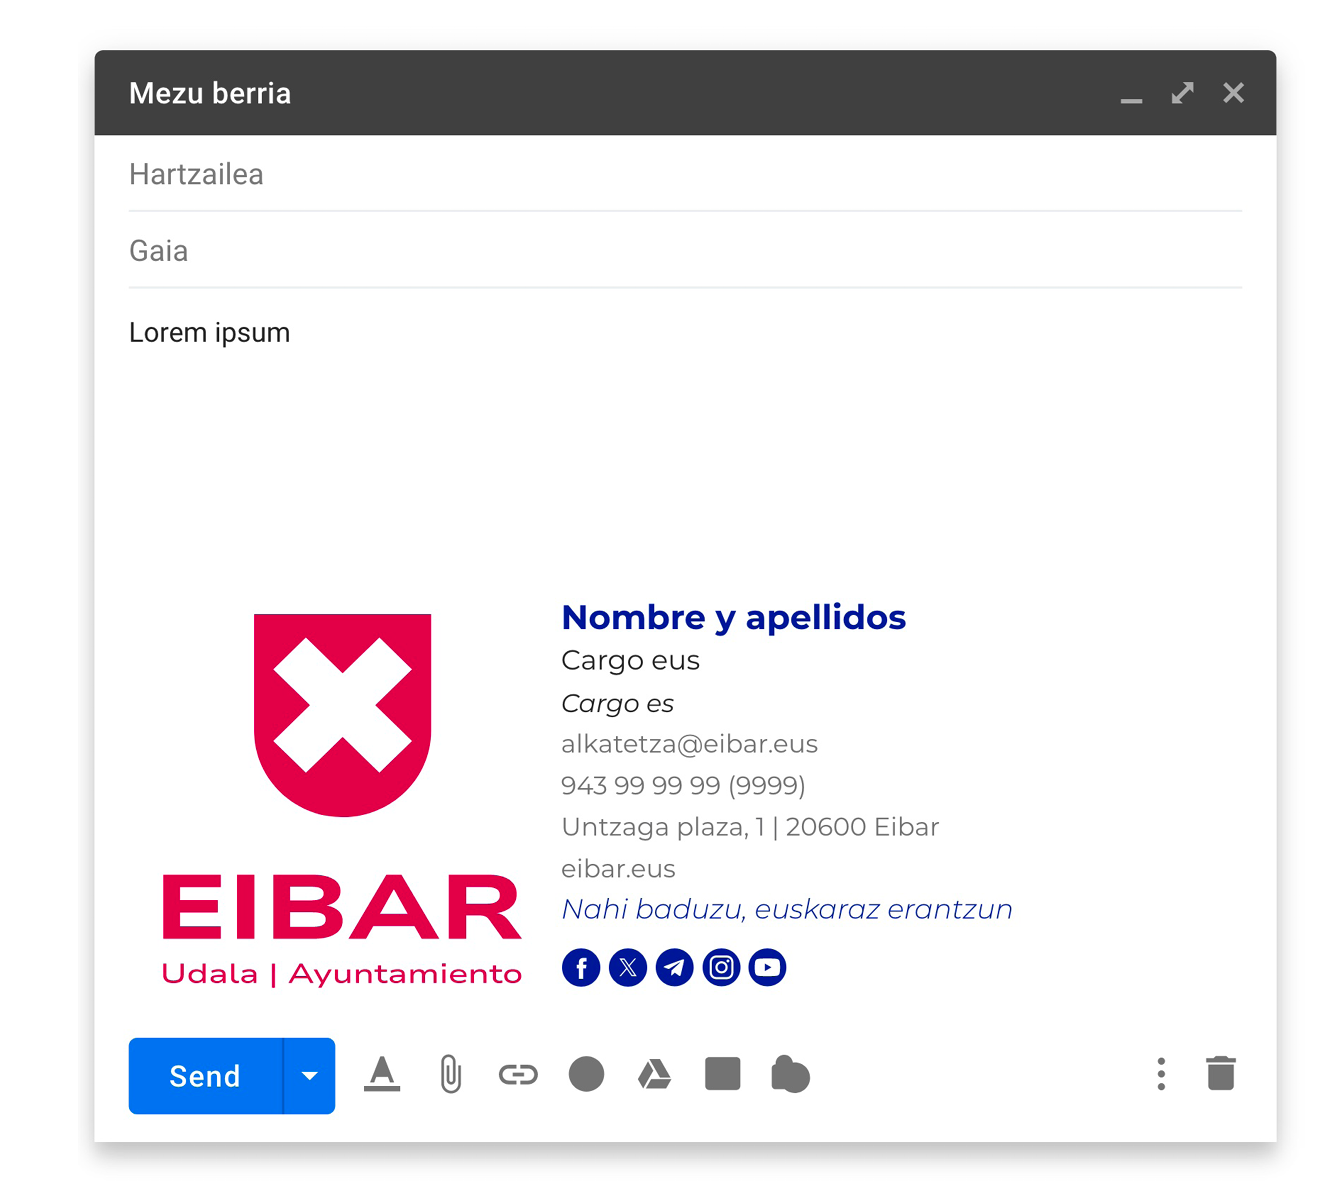The width and height of the screenshot is (1343, 1185).
Task: Open the YouTube icon in the signature
Action: [768, 968]
